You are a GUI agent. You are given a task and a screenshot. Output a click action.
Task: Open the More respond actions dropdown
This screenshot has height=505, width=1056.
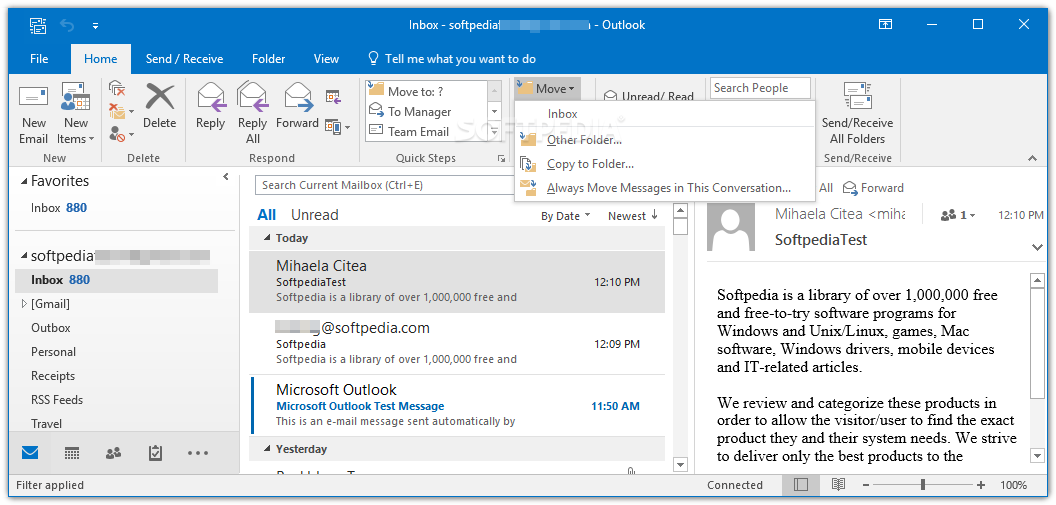click(x=337, y=127)
